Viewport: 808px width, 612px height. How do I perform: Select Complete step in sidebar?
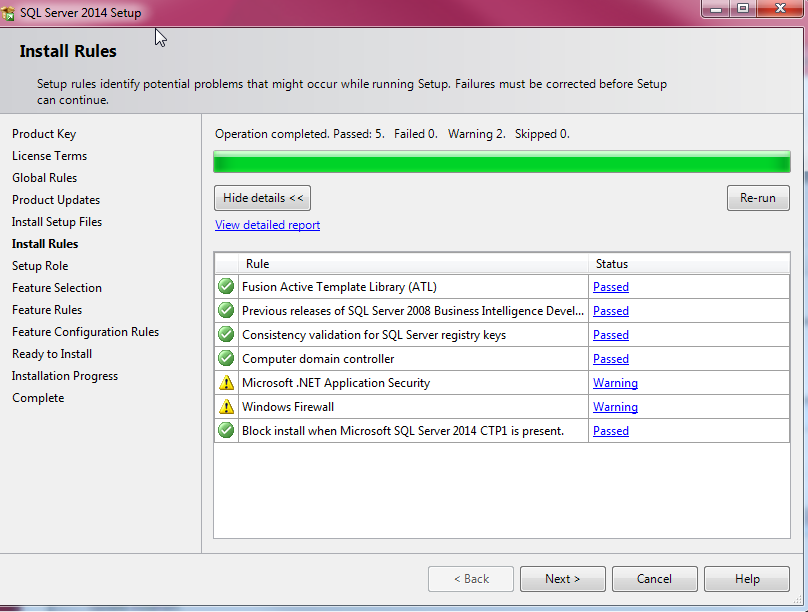(x=38, y=398)
